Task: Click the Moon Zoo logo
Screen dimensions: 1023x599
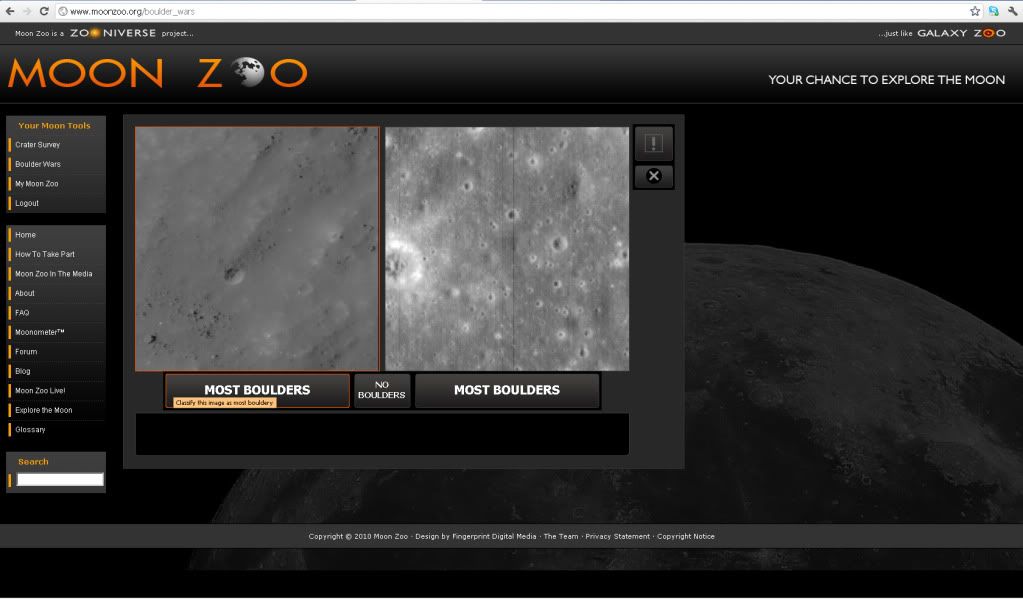Action: [x=158, y=72]
